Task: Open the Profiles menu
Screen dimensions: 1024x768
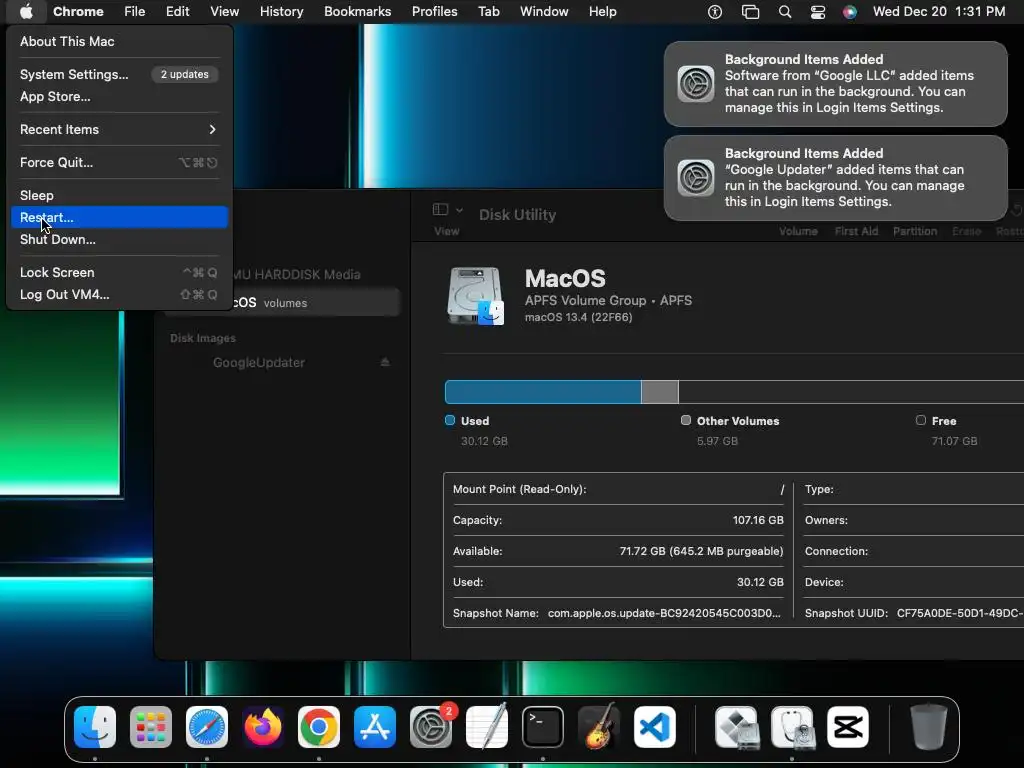Action: (x=434, y=12)
